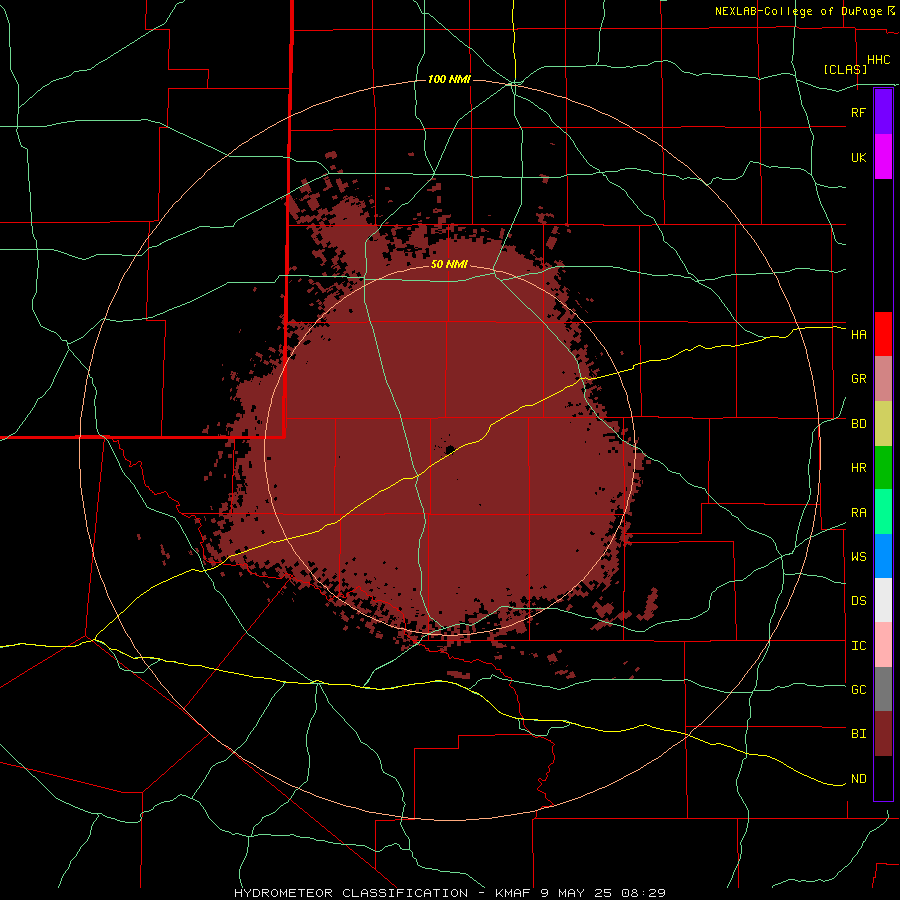900x900 pixels.
Task: Click the 50 NMI range ring label
Action: [449, 264]
